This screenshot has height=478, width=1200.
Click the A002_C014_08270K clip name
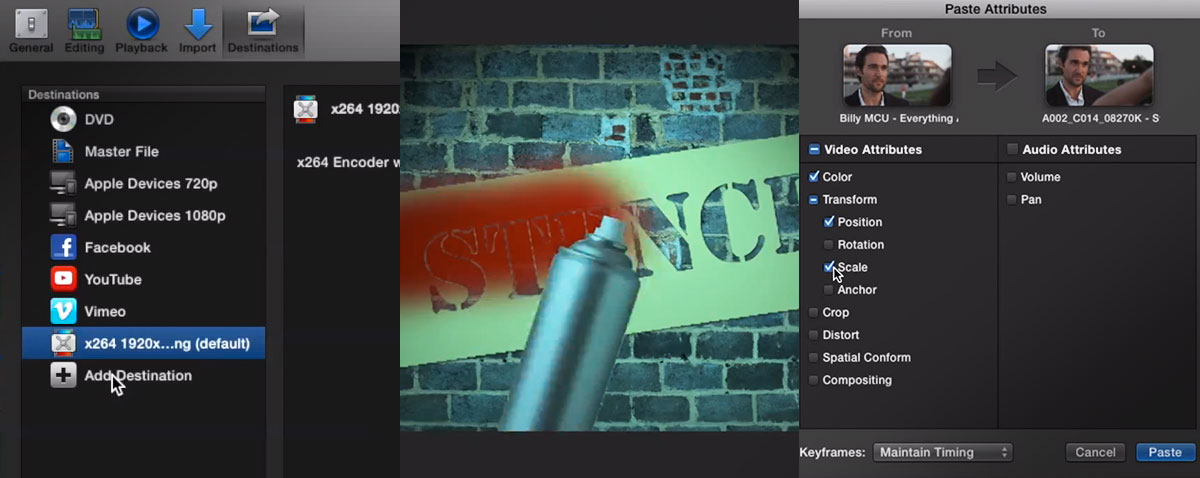pyautogui.click(x=1100, y=119)
